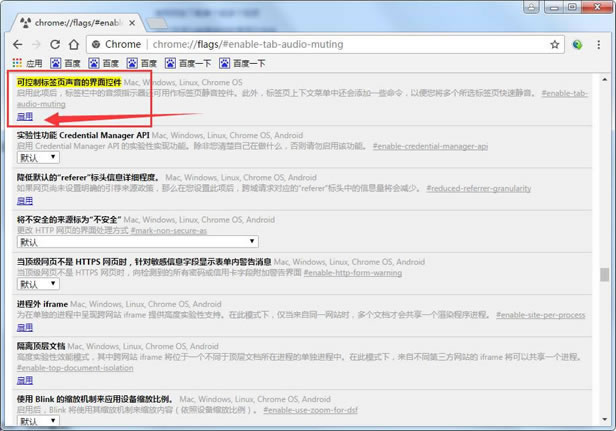The width and height of the screenshot is (616, 431).
Task: Enable the reduced referer granularity flag
Action: (x=25, y=201)
